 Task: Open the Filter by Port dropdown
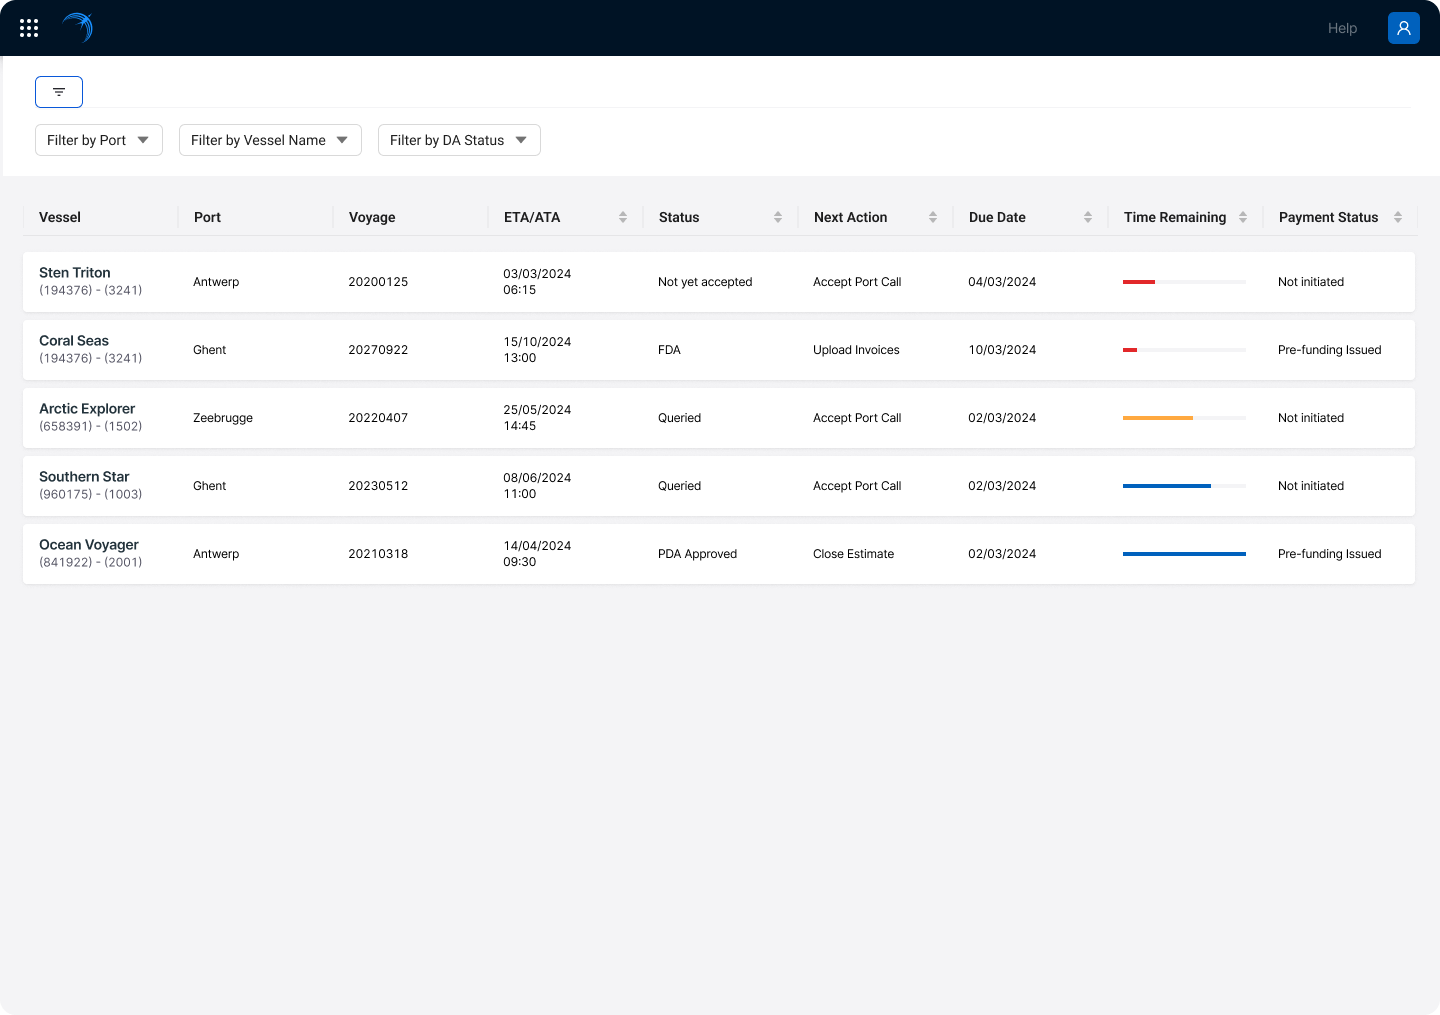[99, 140]
